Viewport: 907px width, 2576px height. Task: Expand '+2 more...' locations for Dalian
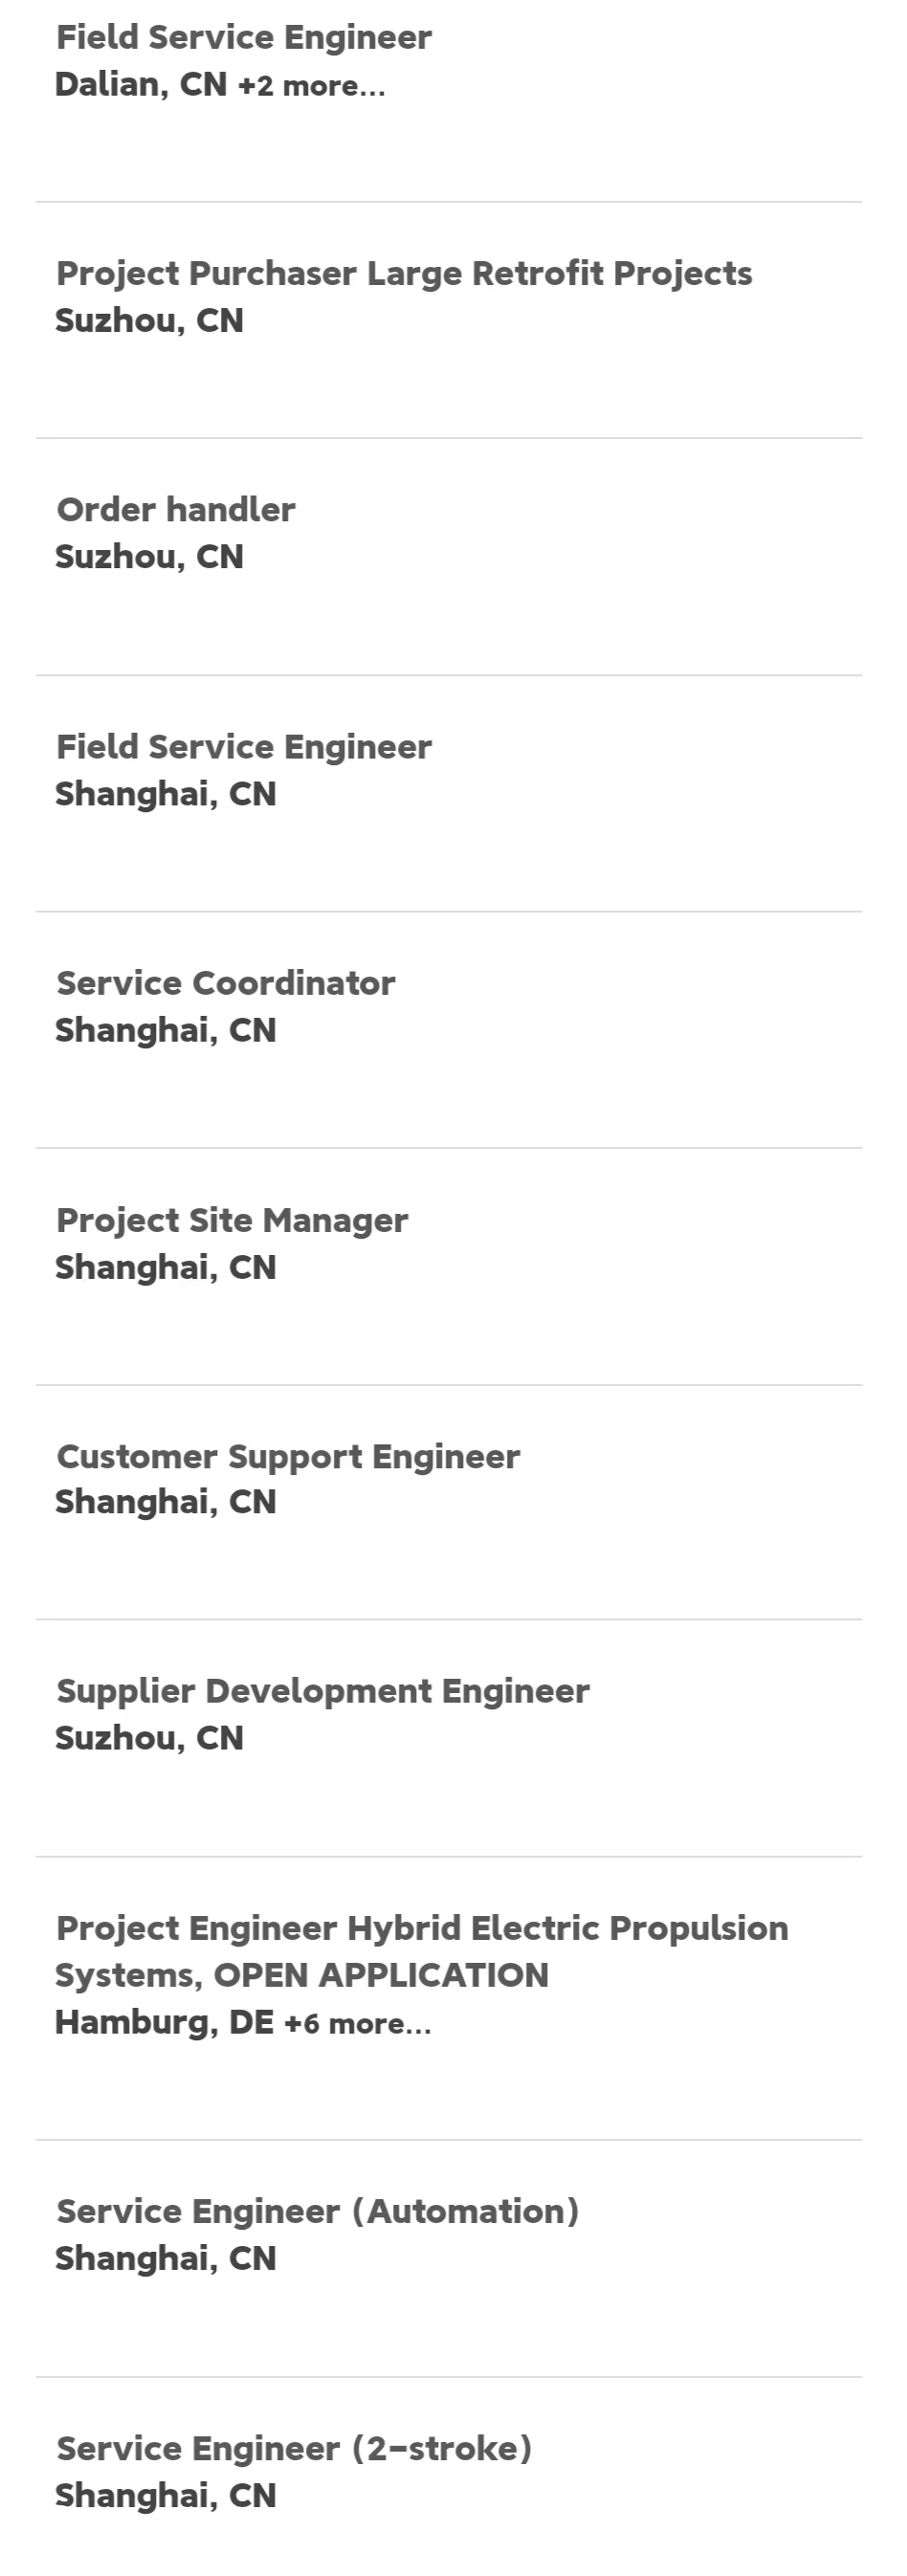coord(311,86)
